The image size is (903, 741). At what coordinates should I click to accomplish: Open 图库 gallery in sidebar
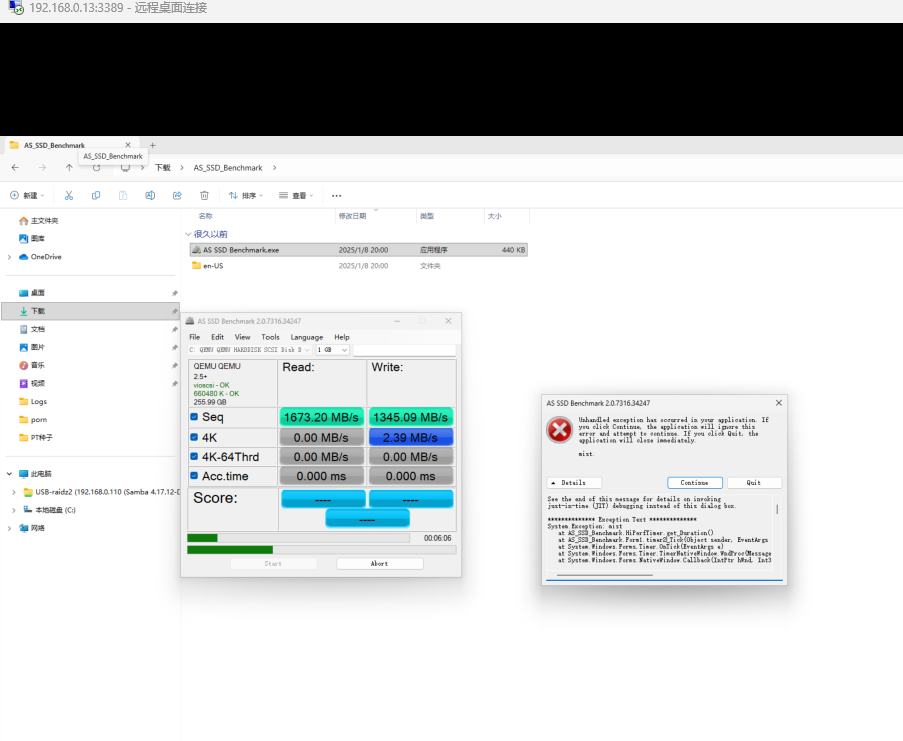click(32, 238)
